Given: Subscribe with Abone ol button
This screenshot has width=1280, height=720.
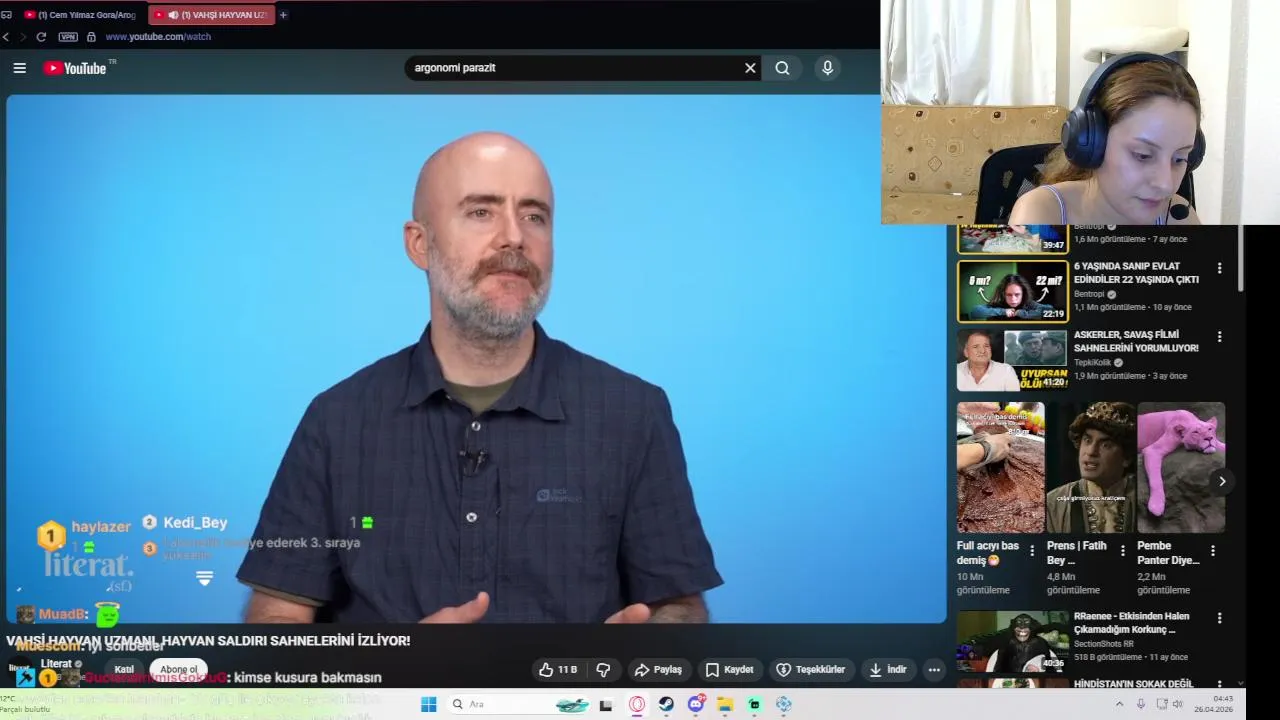Looking at the screenshot, I should click(x=179, y=670).
